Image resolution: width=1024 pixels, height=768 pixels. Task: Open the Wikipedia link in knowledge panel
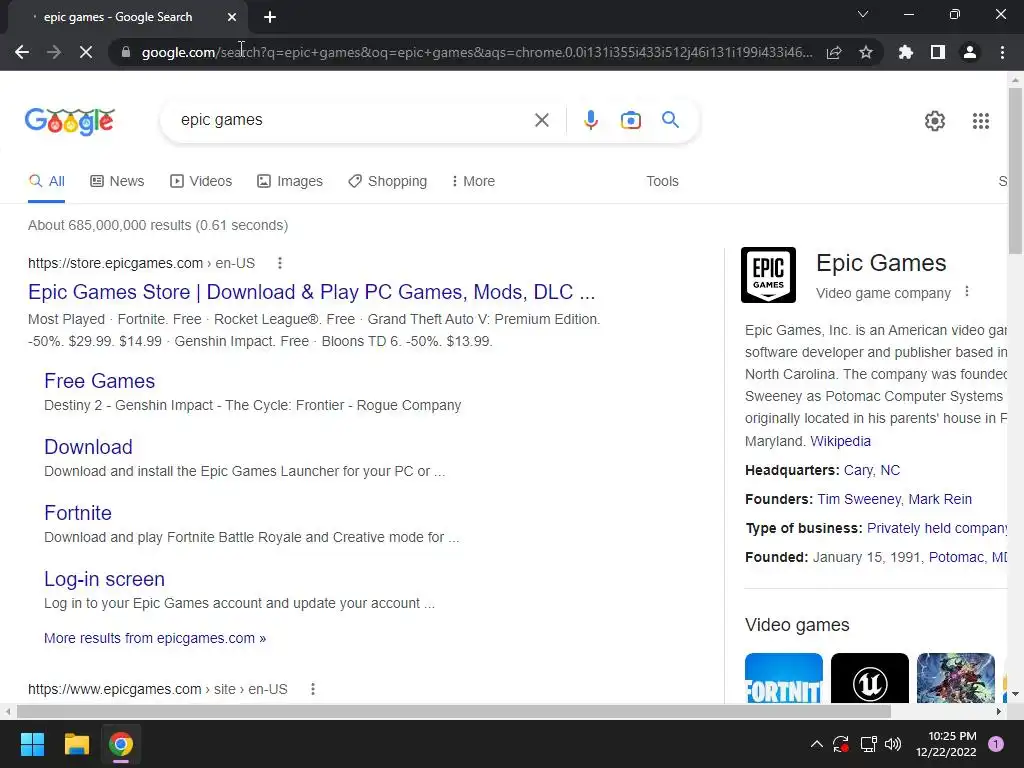pyautogui.click(x=840, y=441)
